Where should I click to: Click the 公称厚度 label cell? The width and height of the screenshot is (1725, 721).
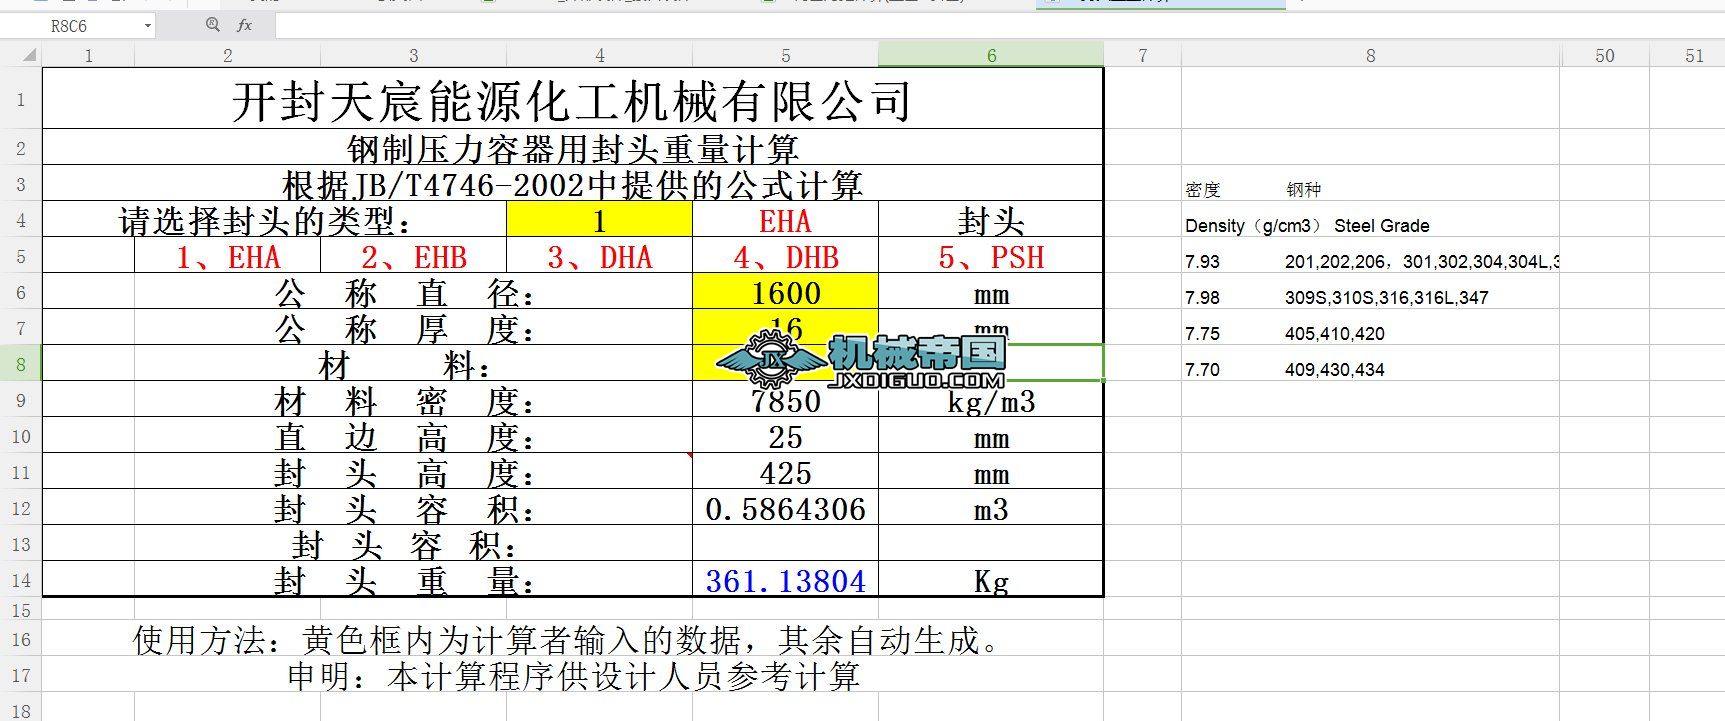[x=413, y=328]
